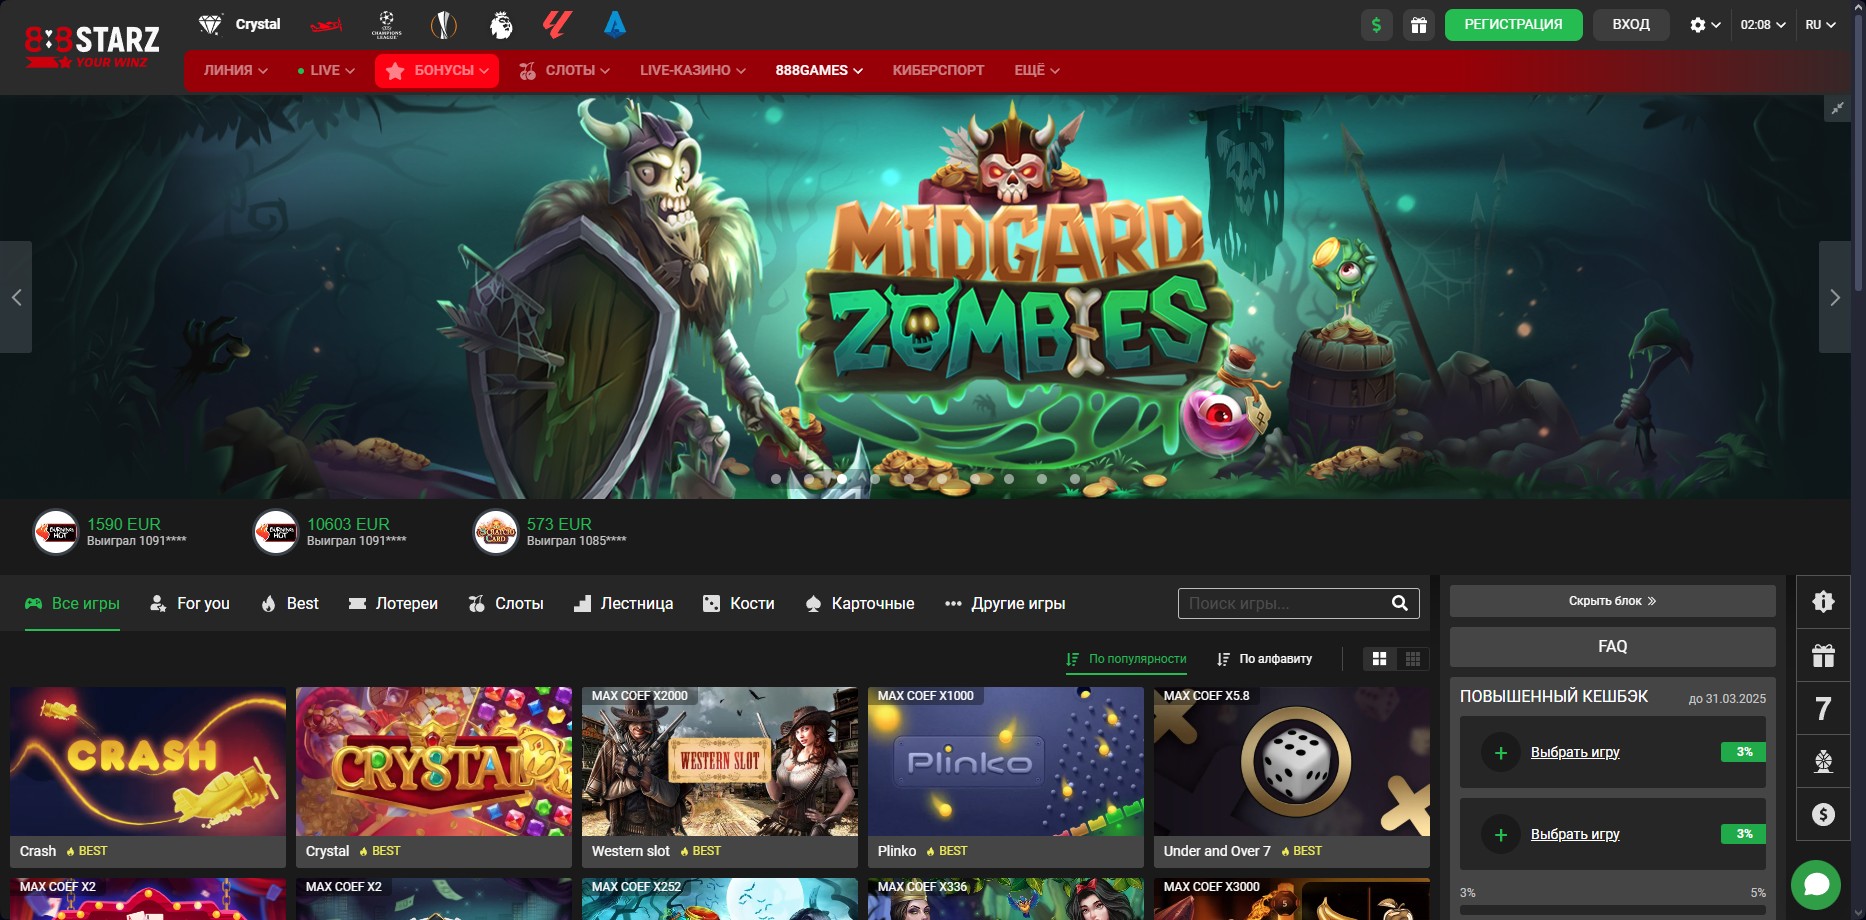The image size is (1866, 920).
Task: Open the Under and Over 7 thumbnail
Action: click(1292, 761)
